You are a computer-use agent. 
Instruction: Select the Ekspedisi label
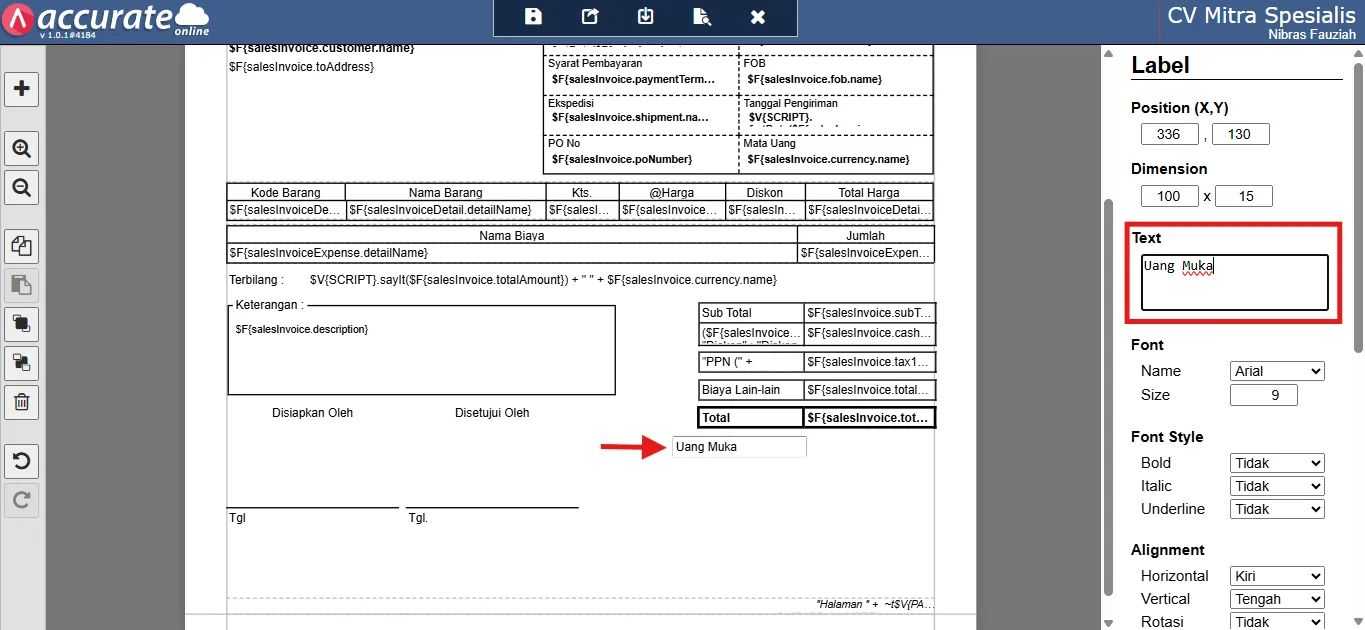[571, 103]
